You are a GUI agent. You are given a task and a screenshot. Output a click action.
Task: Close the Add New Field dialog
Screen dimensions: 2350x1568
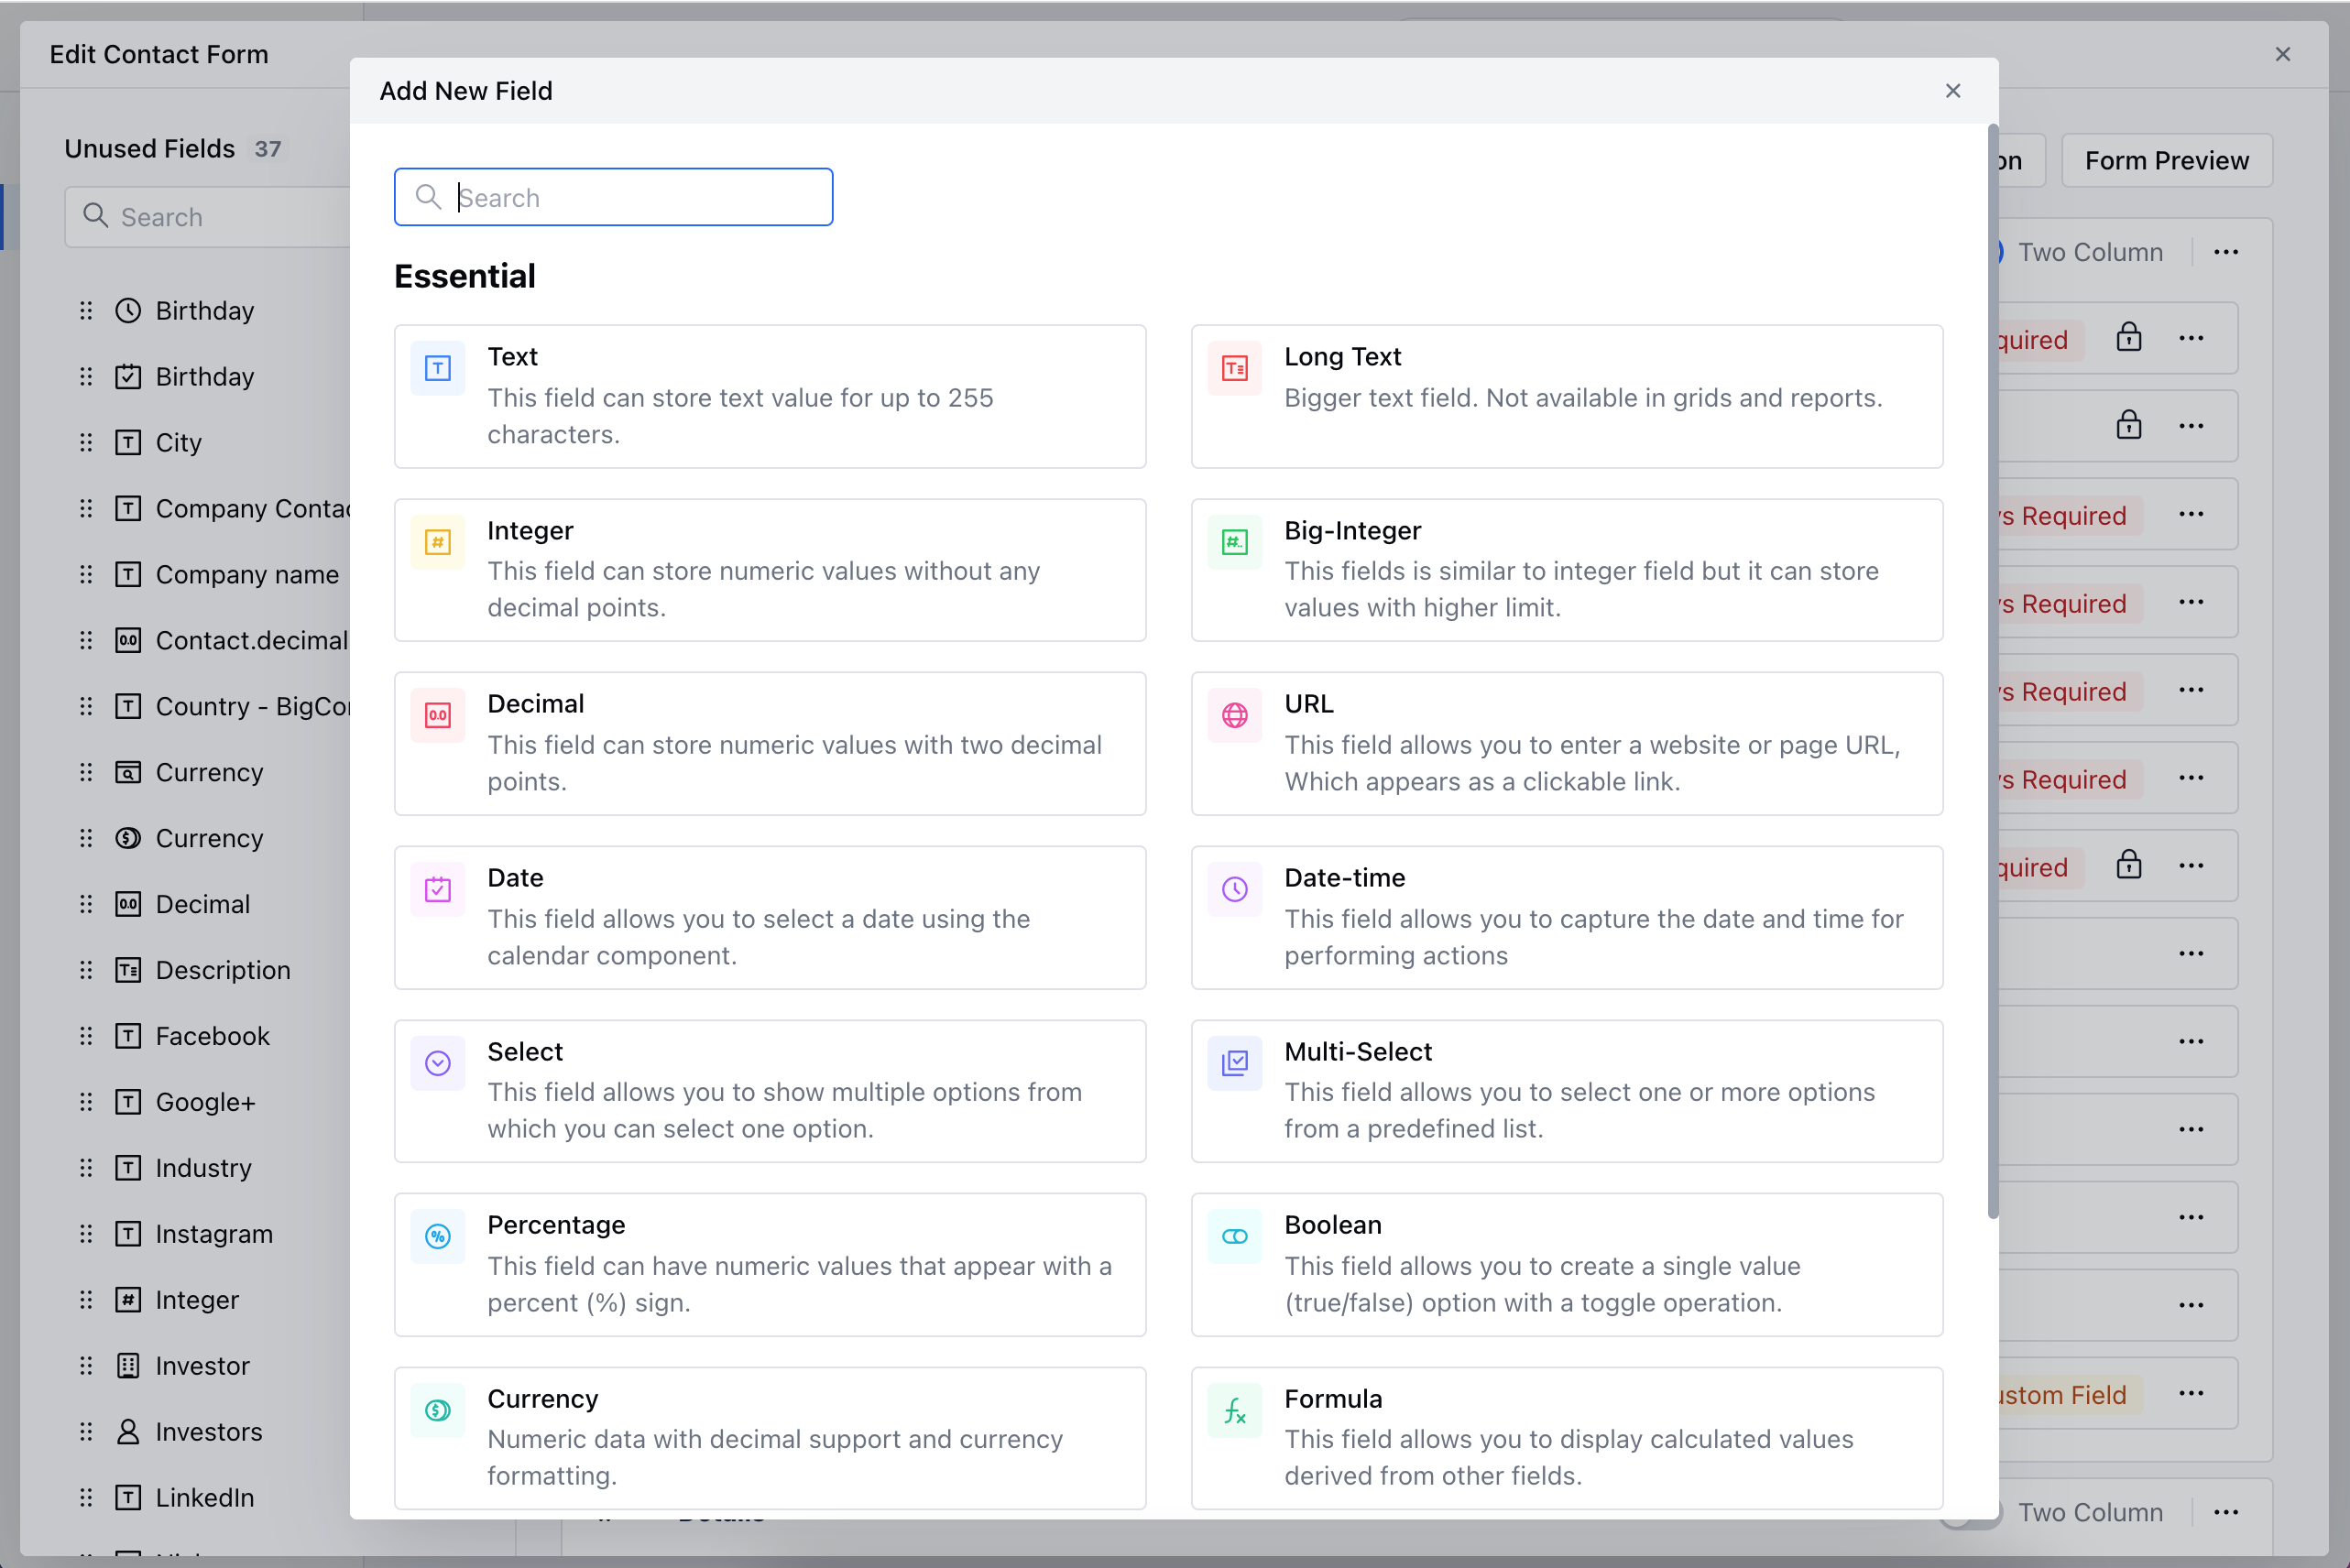pyautogui.click(x=1952, y=91)
